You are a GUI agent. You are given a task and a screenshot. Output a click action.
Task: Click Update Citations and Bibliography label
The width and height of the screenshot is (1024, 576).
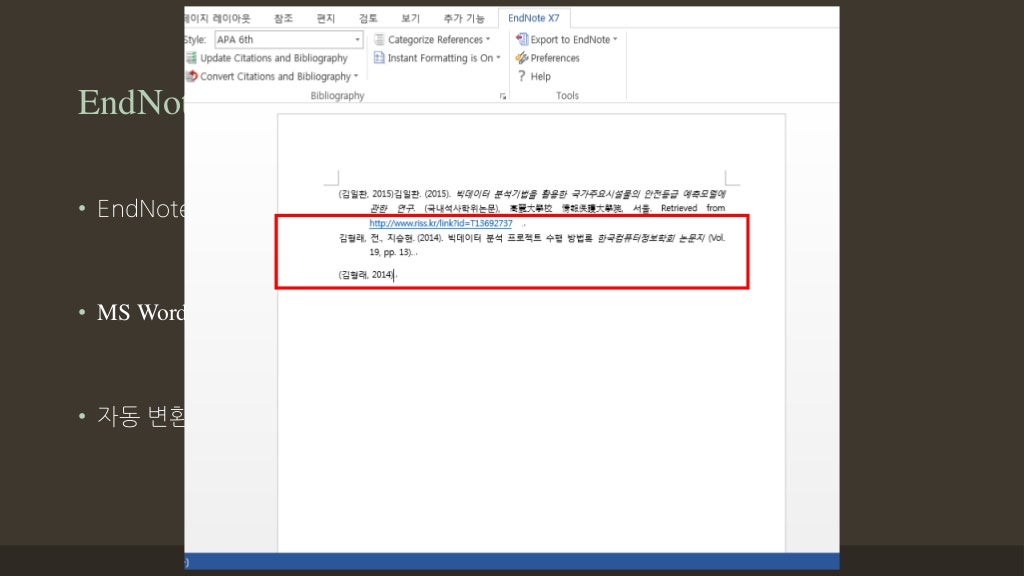coord(274,58)
